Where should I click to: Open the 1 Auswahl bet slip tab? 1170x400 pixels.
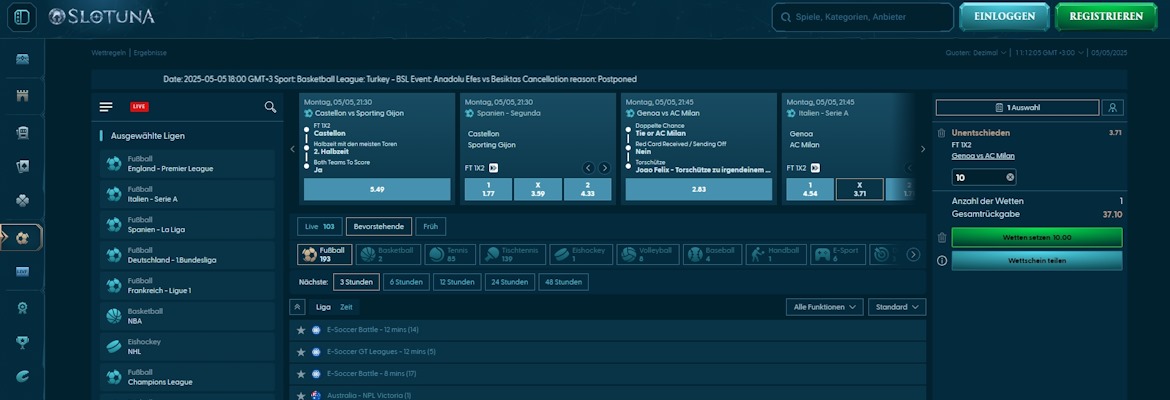point(1017,107)
